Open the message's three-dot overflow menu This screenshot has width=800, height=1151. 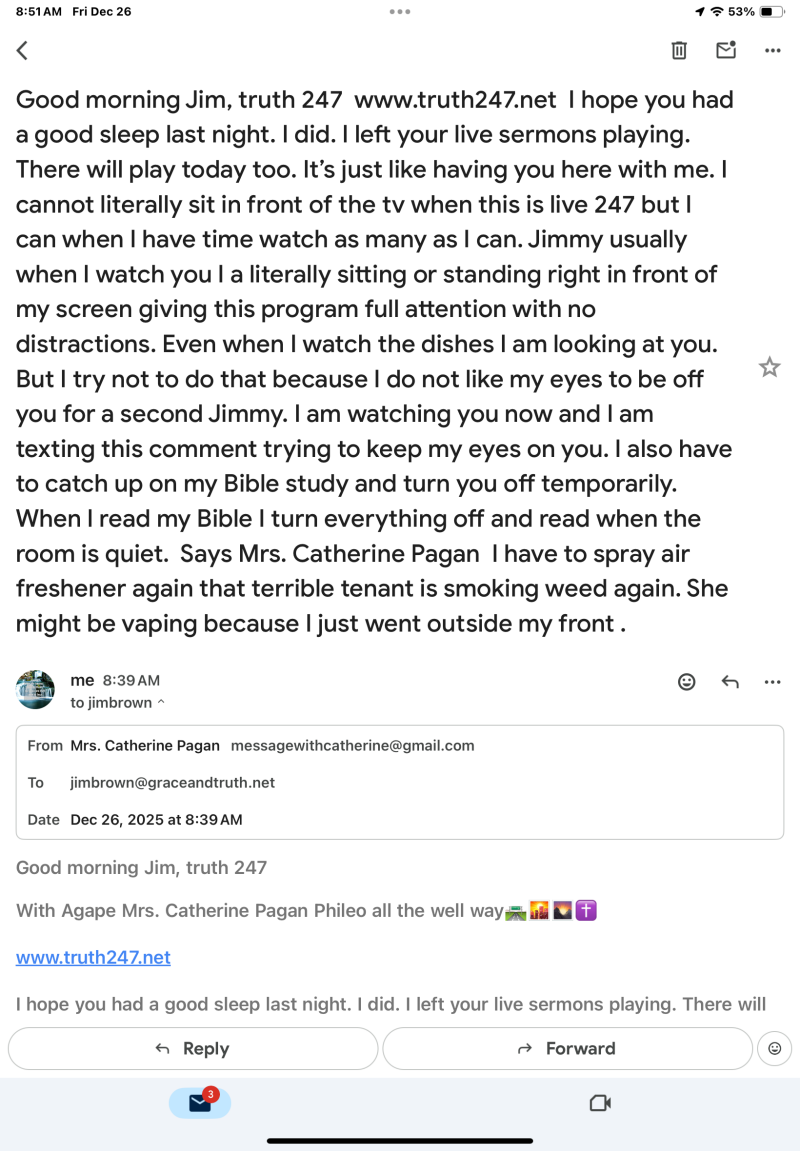[x=772, y=682]
